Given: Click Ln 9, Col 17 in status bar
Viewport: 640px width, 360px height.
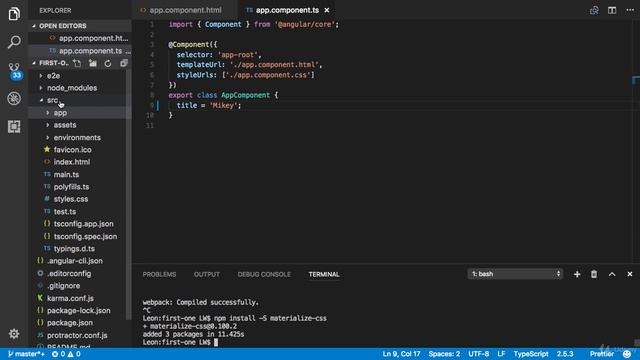Looking at the screenshot, I should [x=401, y=354].
